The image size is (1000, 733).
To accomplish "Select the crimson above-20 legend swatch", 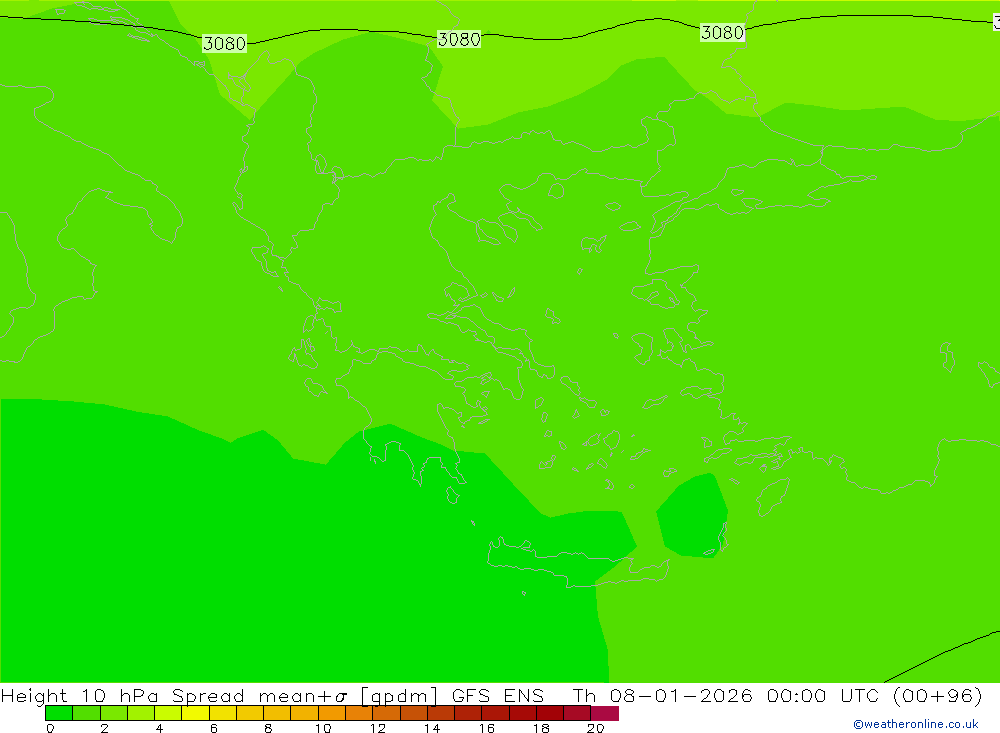I will coord(605,713).
